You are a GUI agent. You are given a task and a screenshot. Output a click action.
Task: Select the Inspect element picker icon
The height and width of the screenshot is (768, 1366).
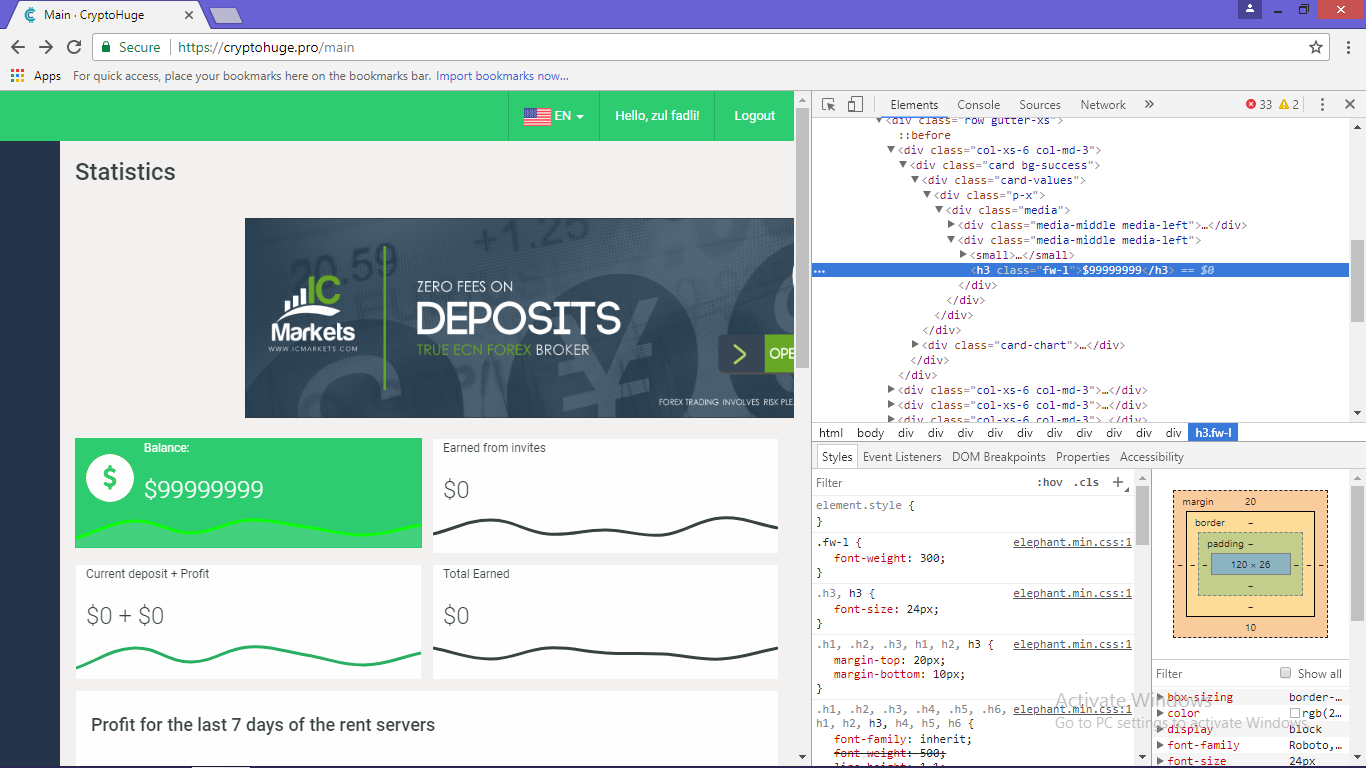point(827,104)
